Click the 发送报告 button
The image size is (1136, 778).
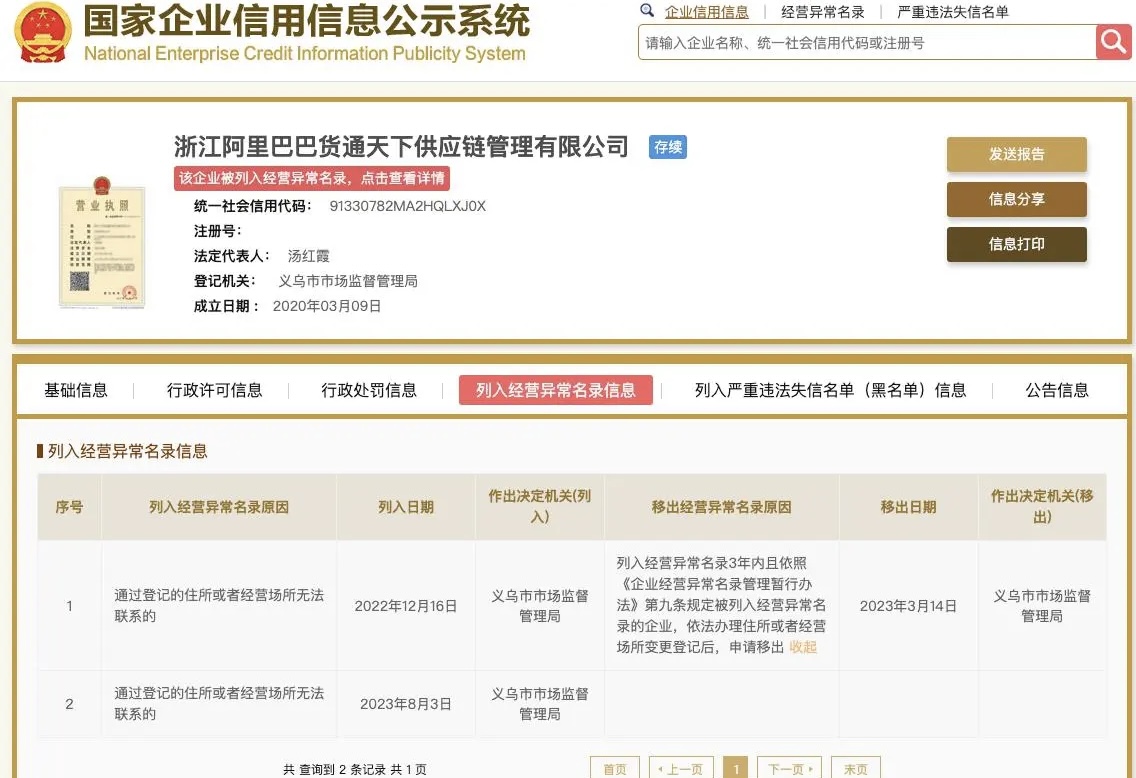1016,154
